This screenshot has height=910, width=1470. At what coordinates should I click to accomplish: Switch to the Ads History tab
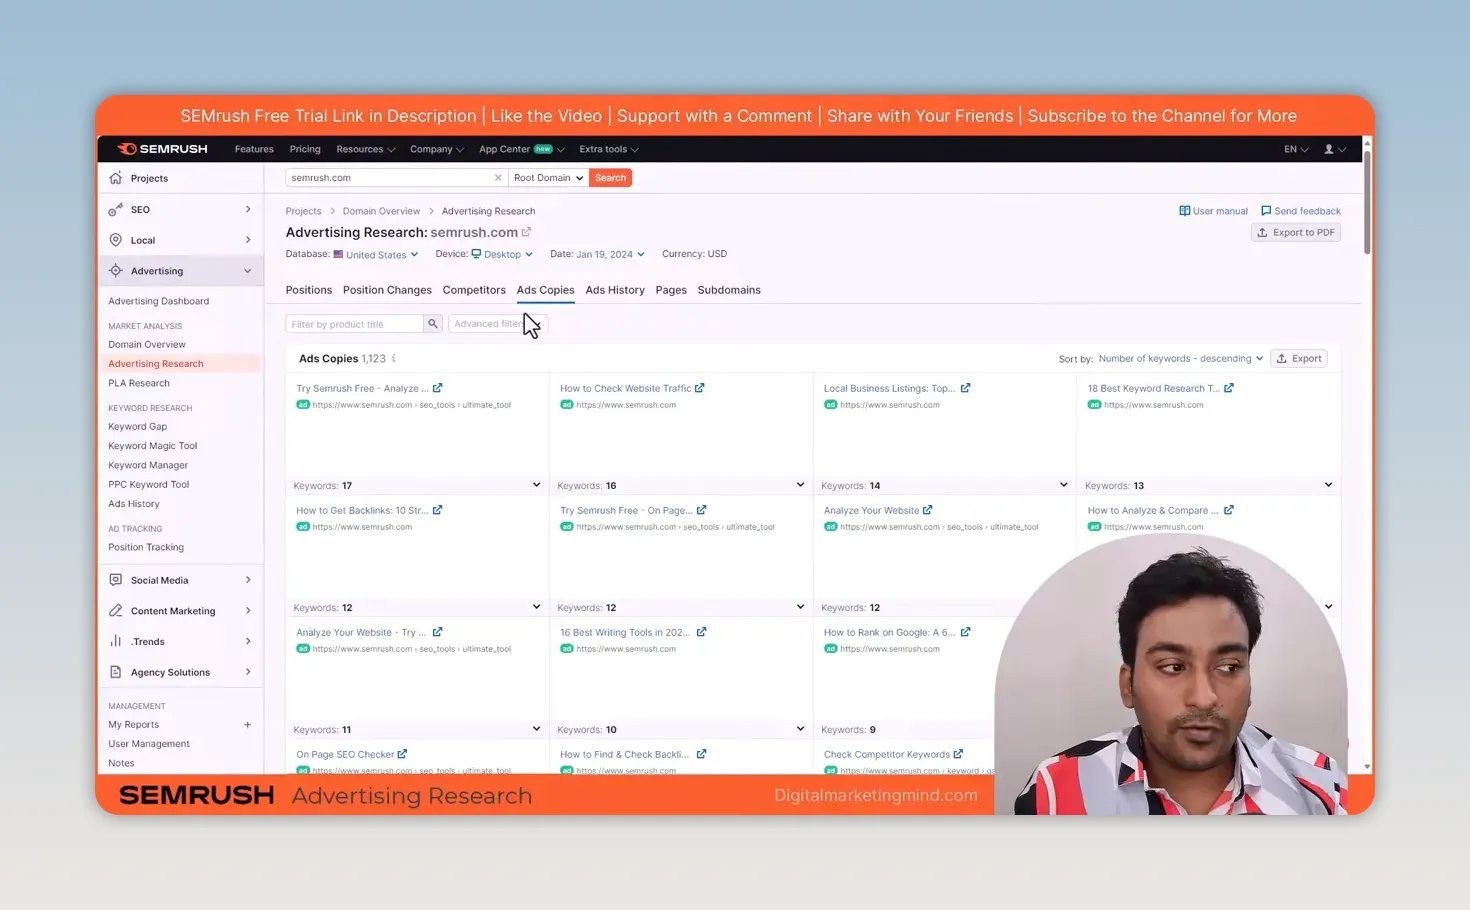click(x=615, y=290)
